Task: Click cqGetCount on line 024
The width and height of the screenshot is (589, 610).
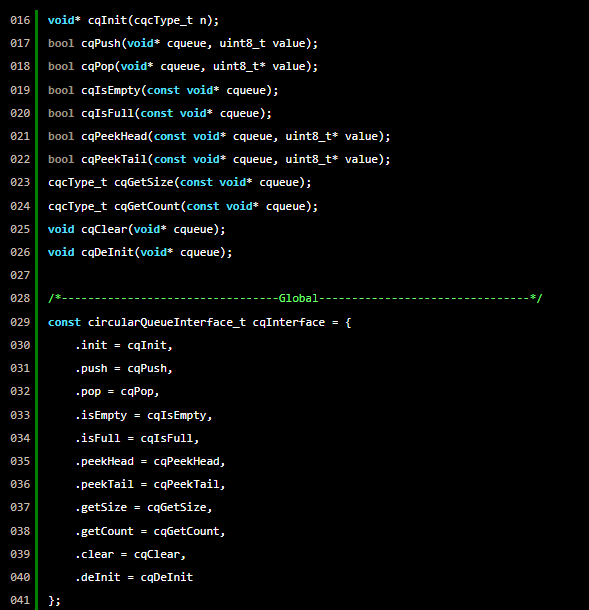Action: 147,206
